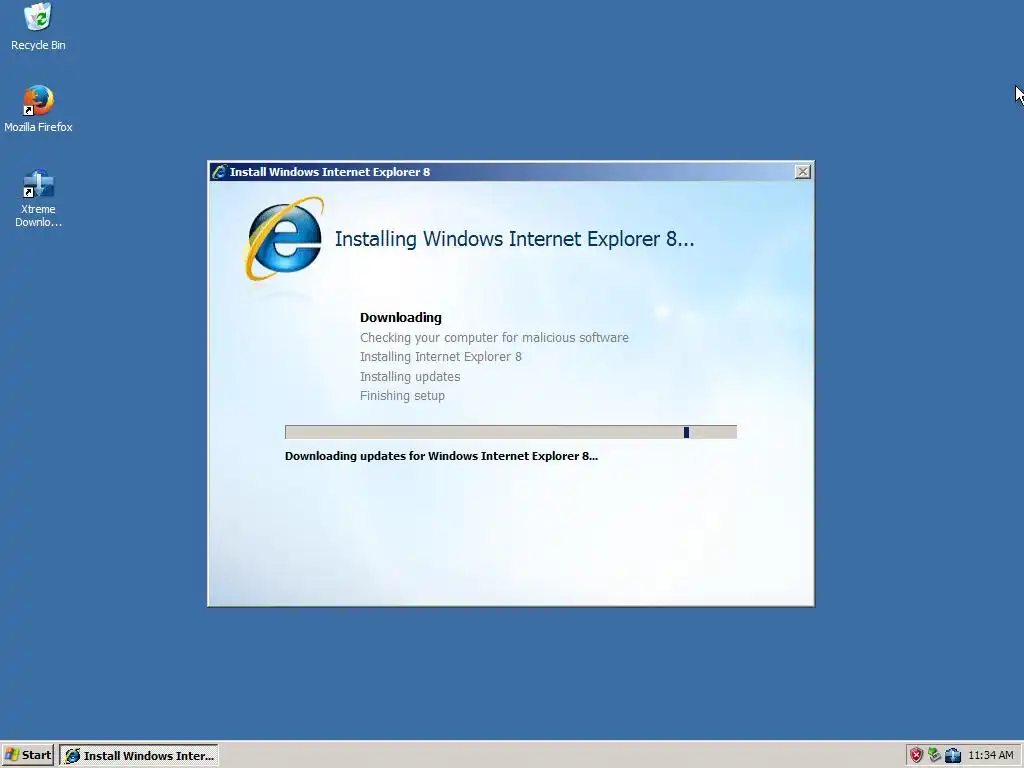Click the red security shield tray icon
Image resolution: width=1024 pixels, height=768 pixels.
[x=916, y=755]
